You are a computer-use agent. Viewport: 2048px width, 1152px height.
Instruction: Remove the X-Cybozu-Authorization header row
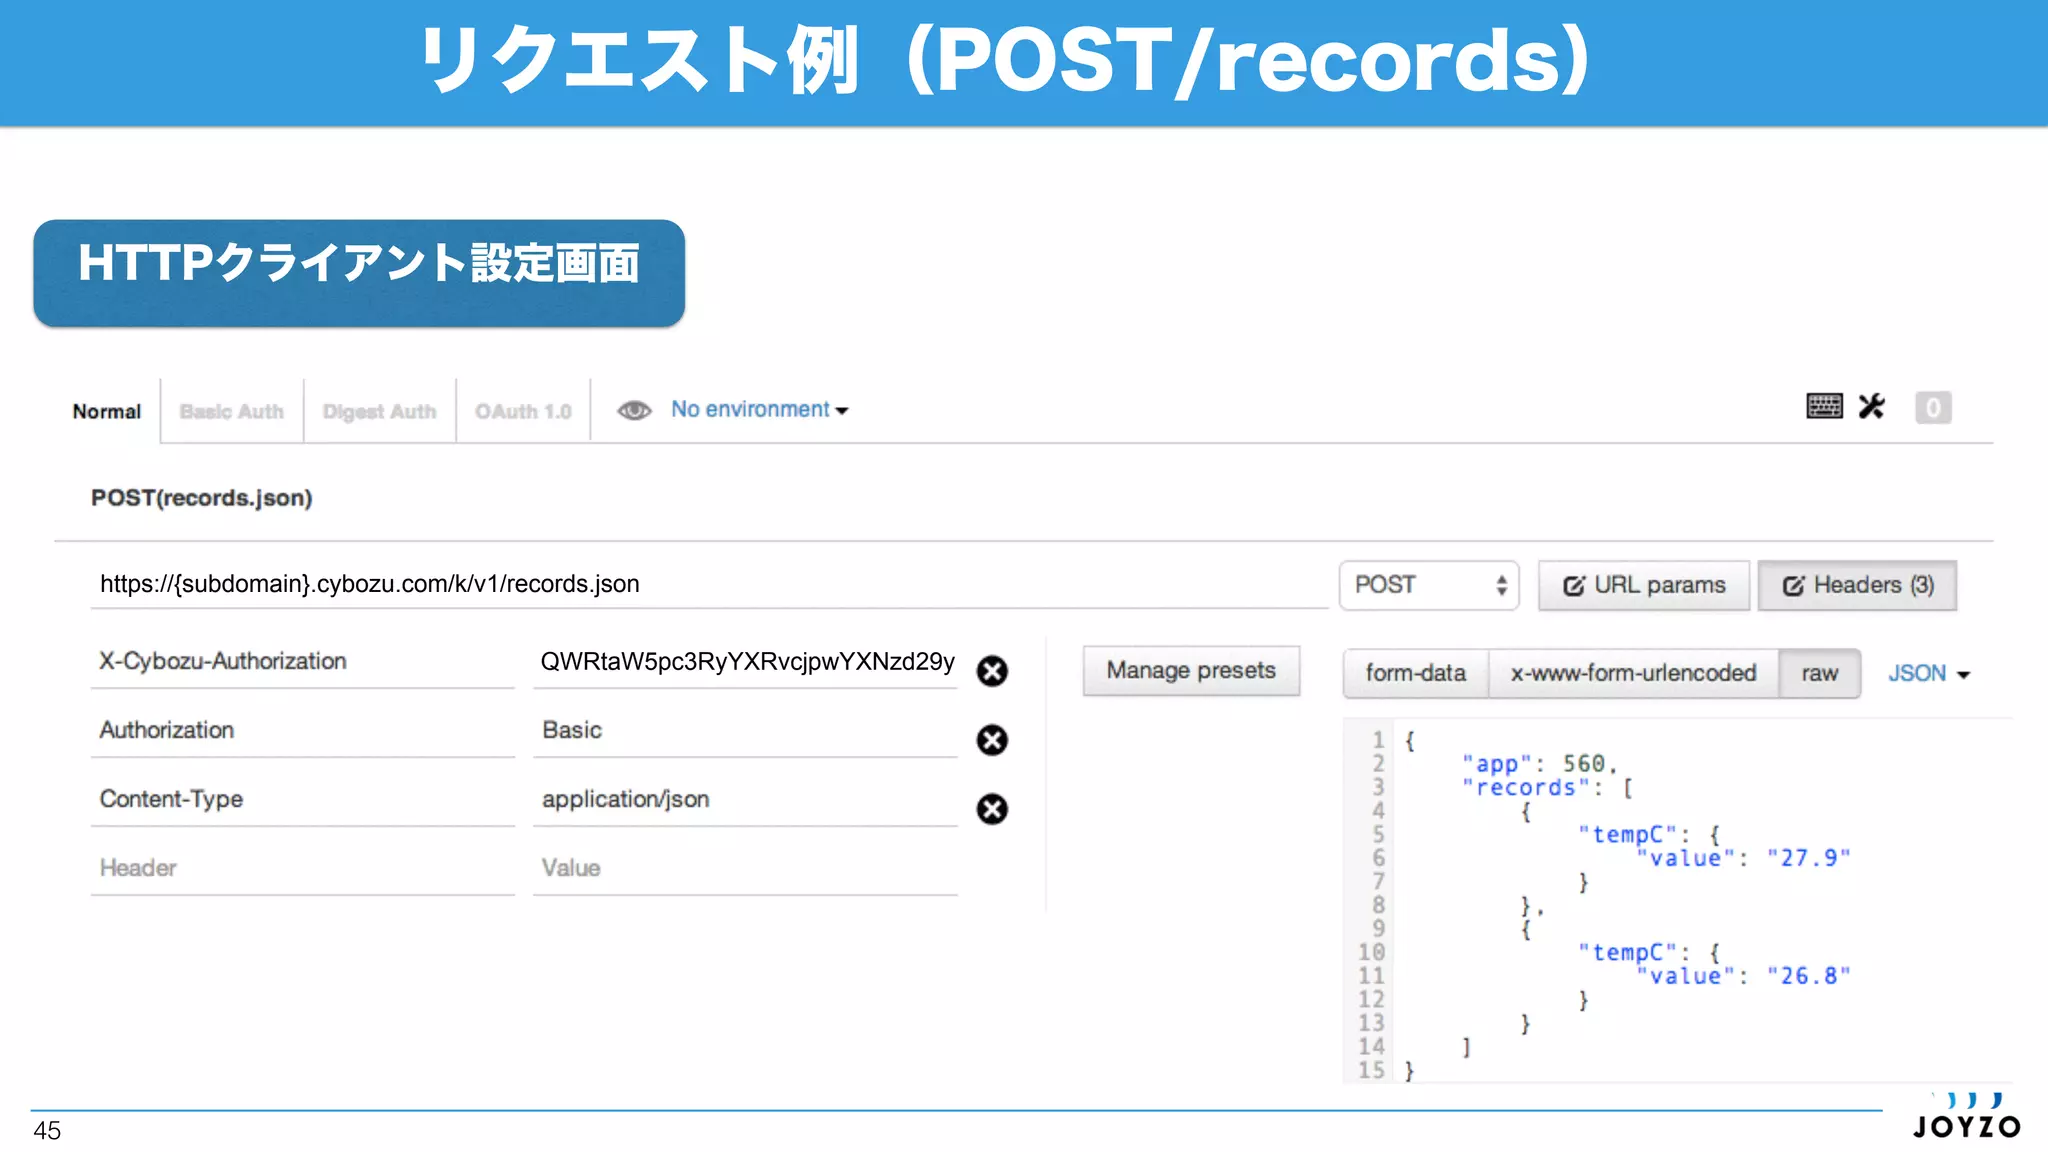(992, 671)
